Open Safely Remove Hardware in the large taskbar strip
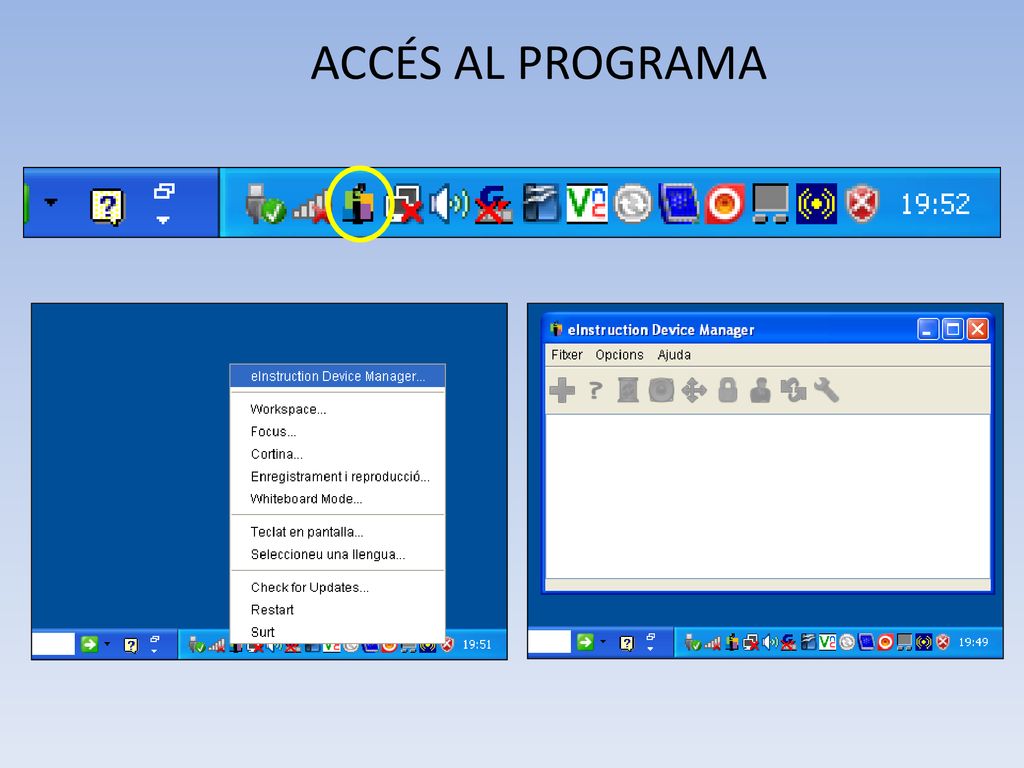Image resolution: width=1024 pixels, height=768 pixels. [x=264, y=204]
